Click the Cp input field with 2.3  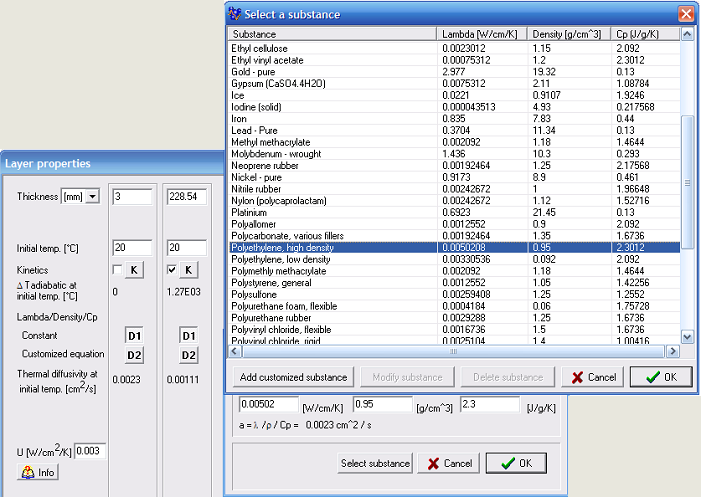click(490, 404)
